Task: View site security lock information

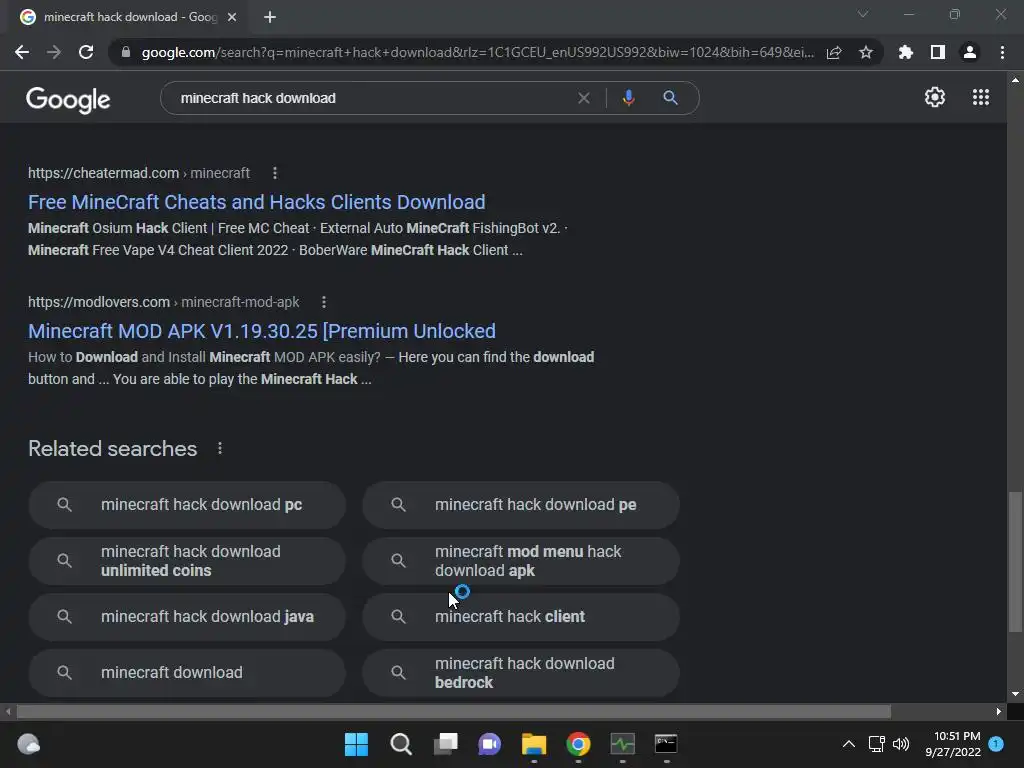Action: click(126, 52)
